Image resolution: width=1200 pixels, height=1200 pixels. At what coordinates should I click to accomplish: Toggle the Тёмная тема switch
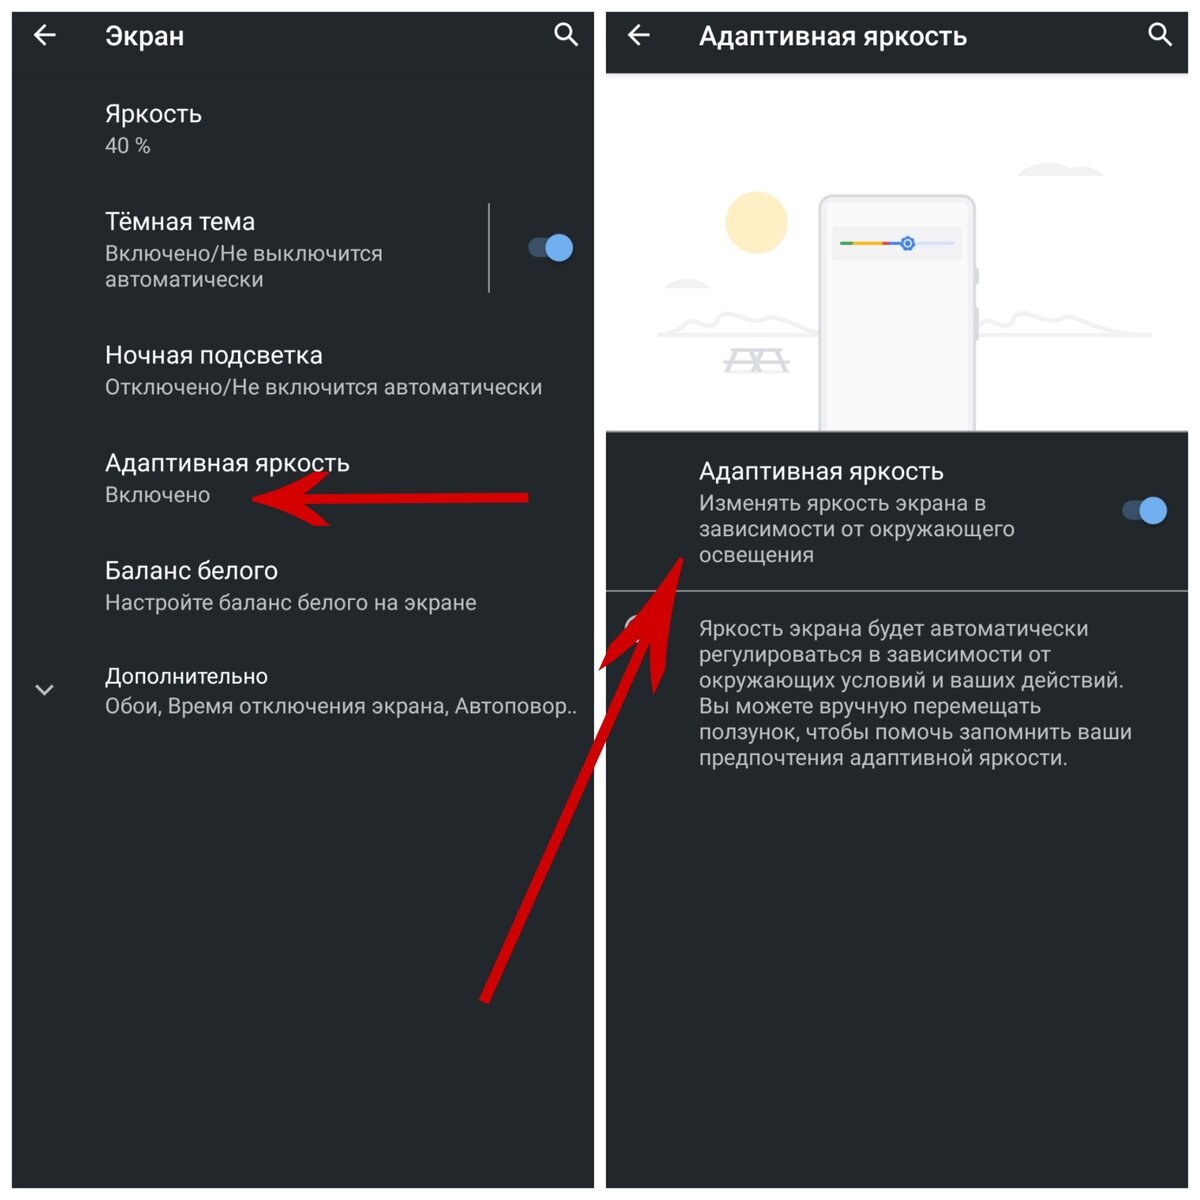550,248
